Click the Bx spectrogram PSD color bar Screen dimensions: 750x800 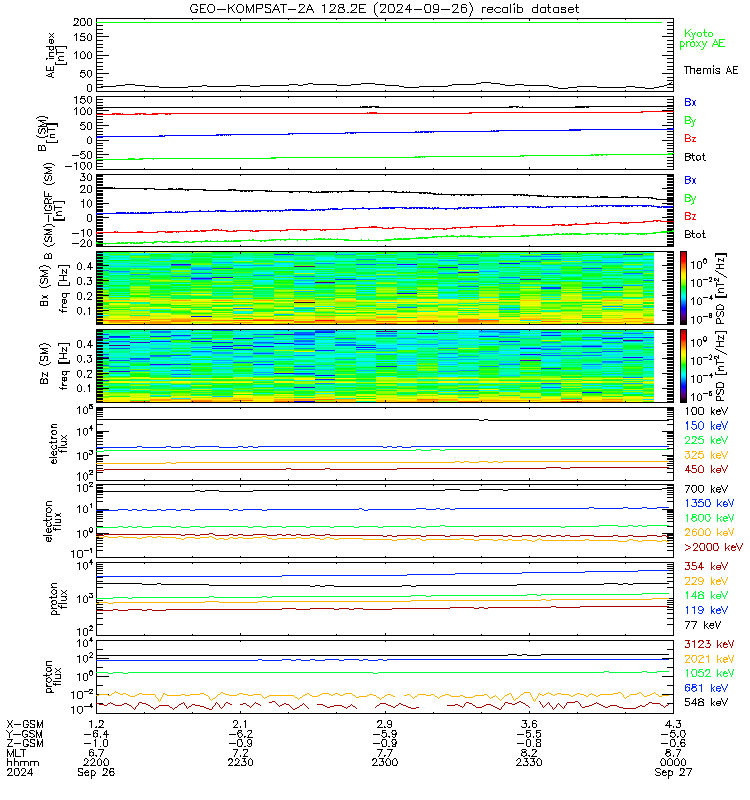[683, 288]
